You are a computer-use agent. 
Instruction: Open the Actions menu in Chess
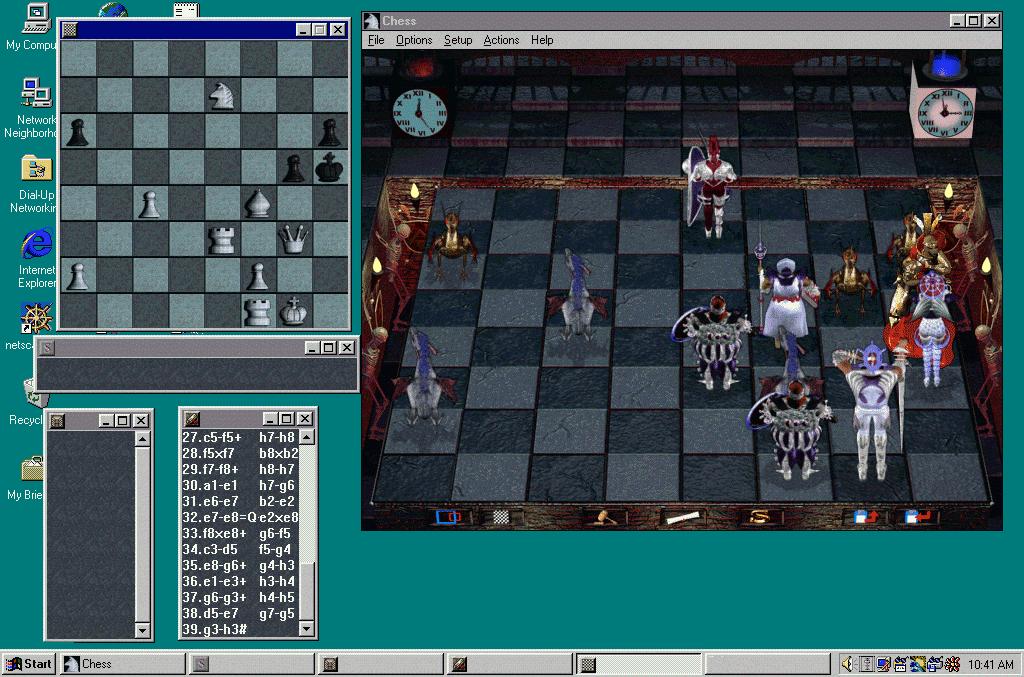[x=501, y=40]
